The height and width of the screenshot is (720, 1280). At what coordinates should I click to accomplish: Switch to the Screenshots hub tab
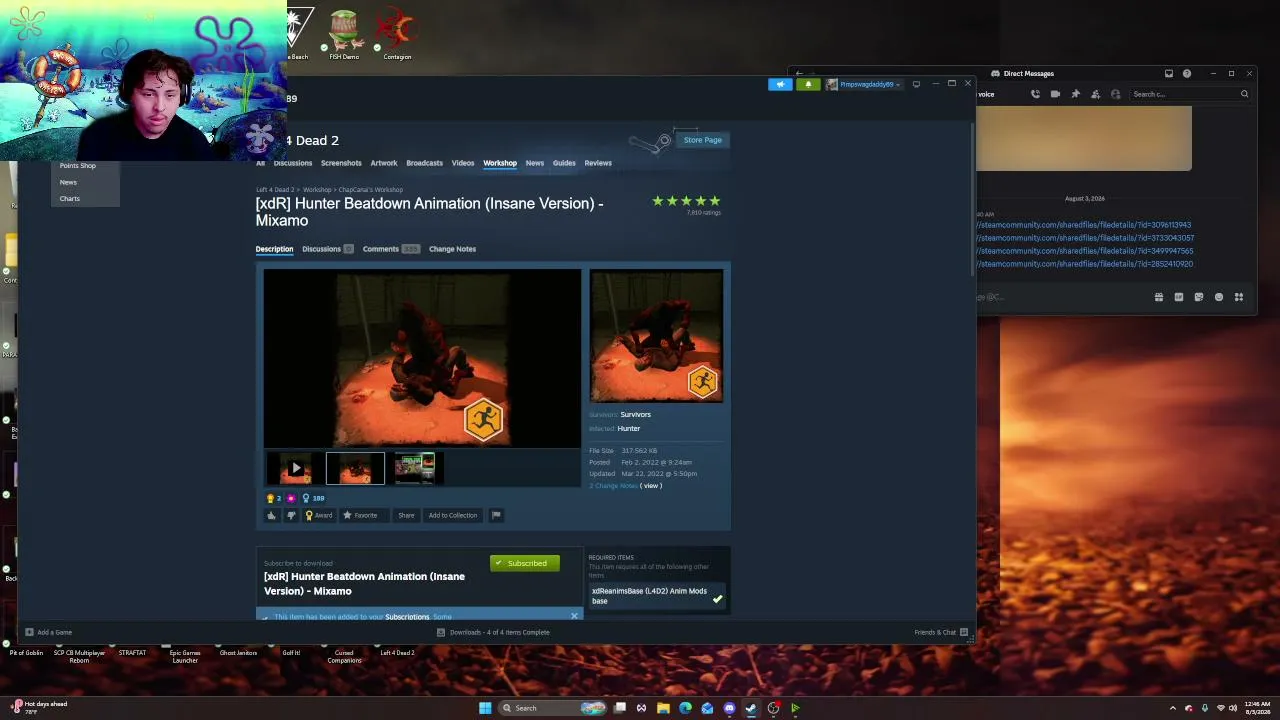click(x=341, y=163)
